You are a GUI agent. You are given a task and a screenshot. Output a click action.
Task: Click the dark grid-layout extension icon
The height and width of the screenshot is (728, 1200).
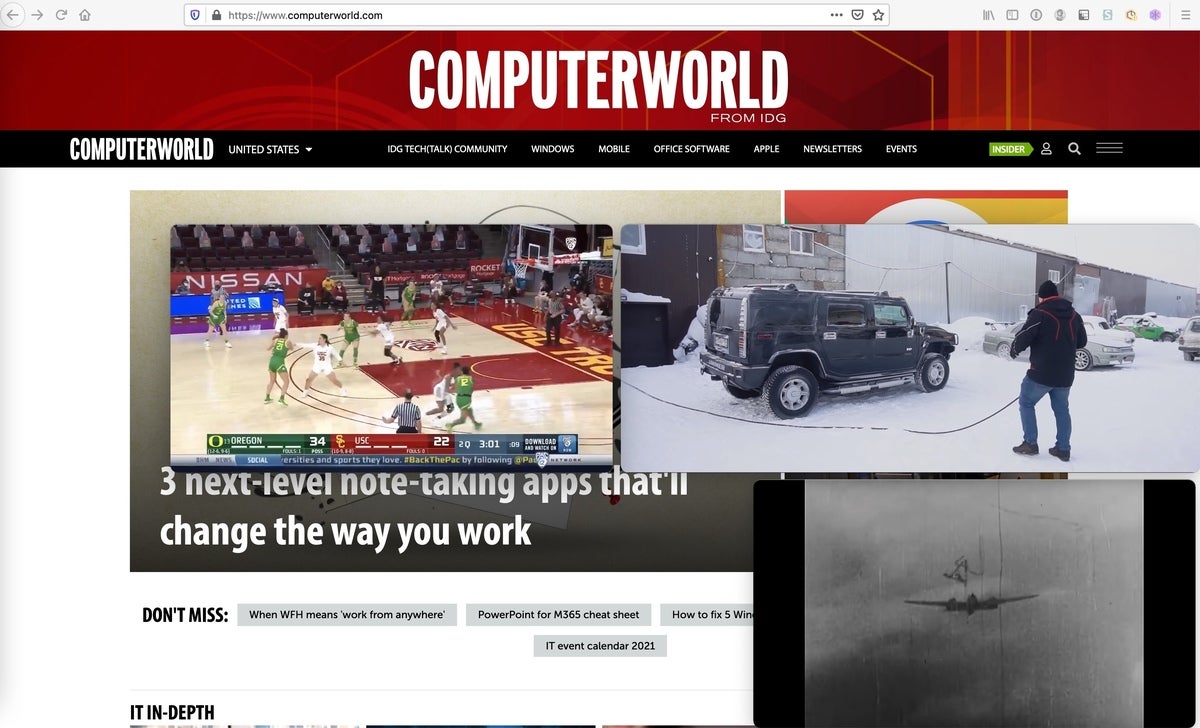[x=1083, y=15]
